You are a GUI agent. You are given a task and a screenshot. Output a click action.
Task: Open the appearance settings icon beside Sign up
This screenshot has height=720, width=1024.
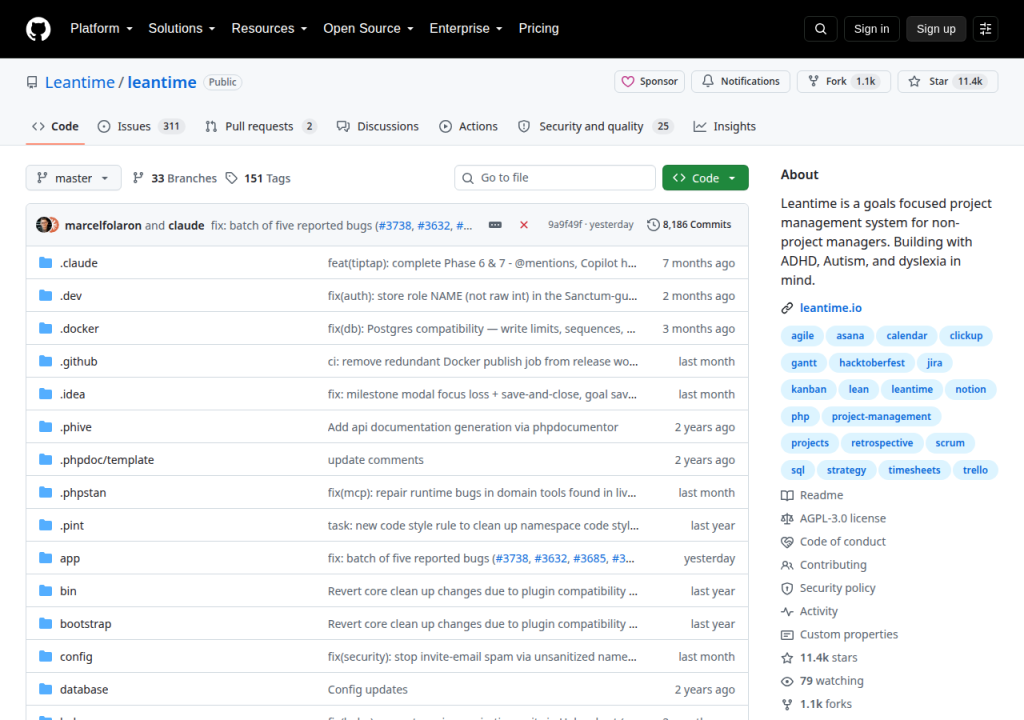click(x=985, y=29)
